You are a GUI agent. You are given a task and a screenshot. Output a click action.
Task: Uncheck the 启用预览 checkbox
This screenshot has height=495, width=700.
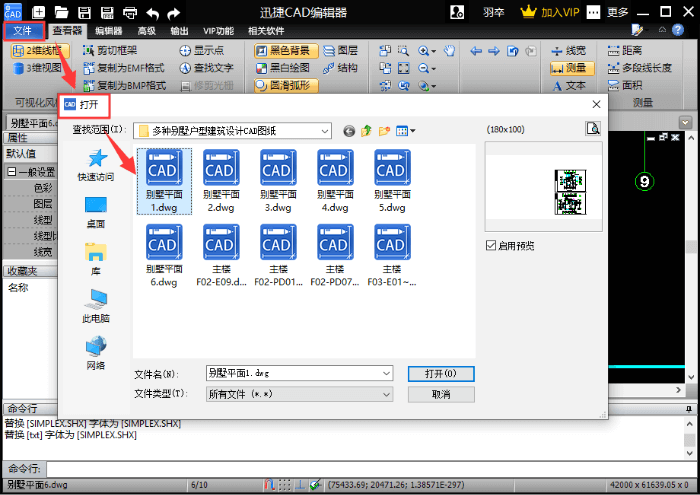(x=491, y=245)
